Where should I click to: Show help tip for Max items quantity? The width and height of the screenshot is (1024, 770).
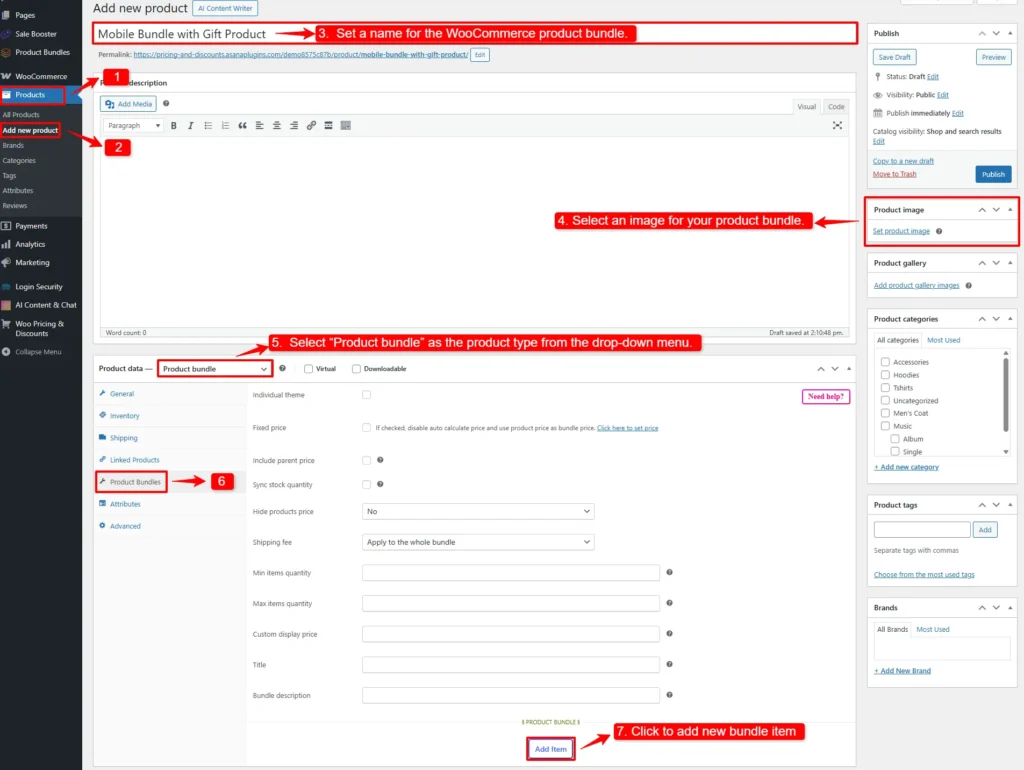point(669,603)
